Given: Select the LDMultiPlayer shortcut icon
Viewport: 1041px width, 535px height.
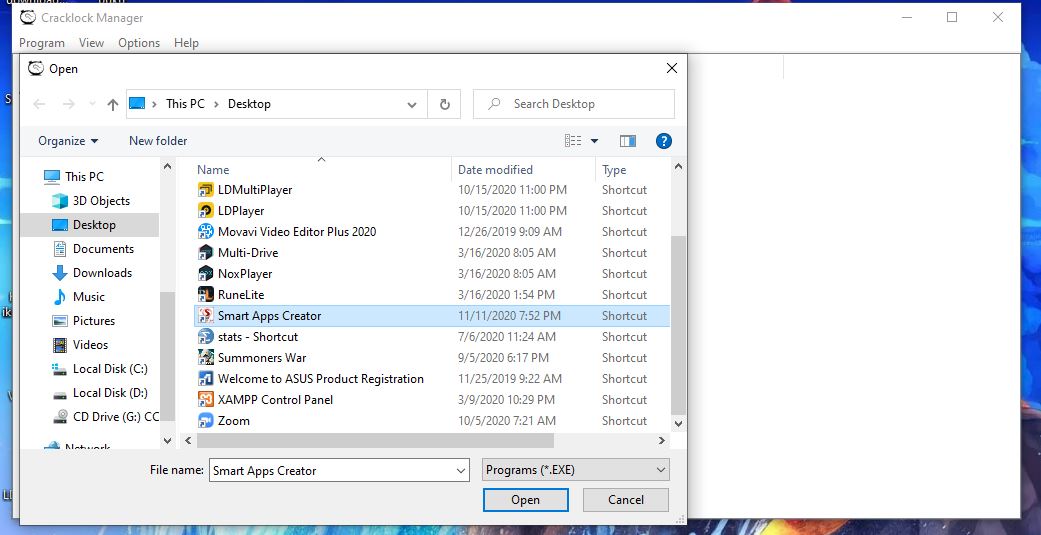Looking at the screenshot, I should 206,190.
